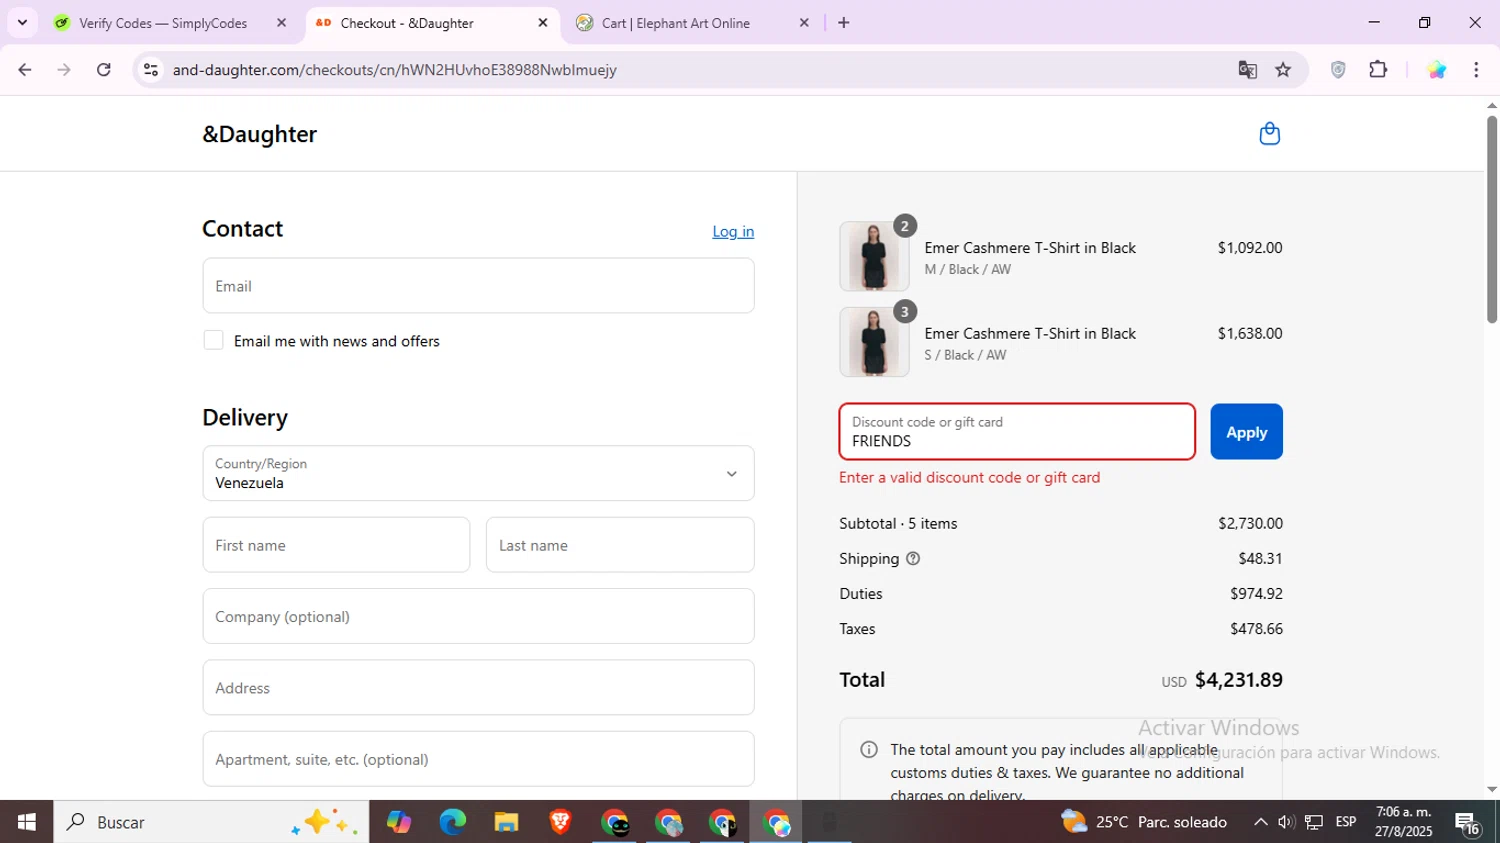
Task: Focus the Company (optional) field
Action: tap(478, 616)
